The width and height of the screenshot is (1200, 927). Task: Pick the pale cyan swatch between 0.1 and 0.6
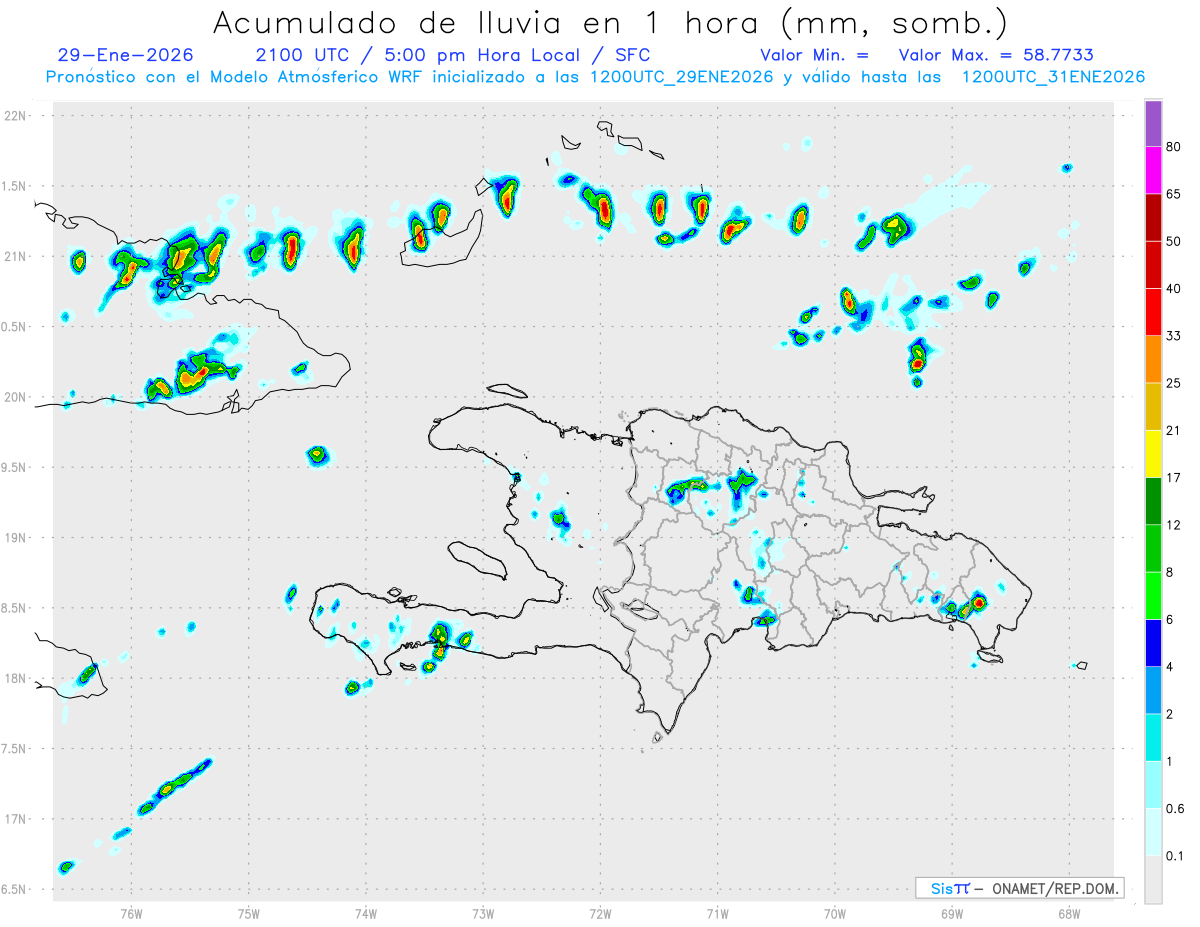(1153, 833)
